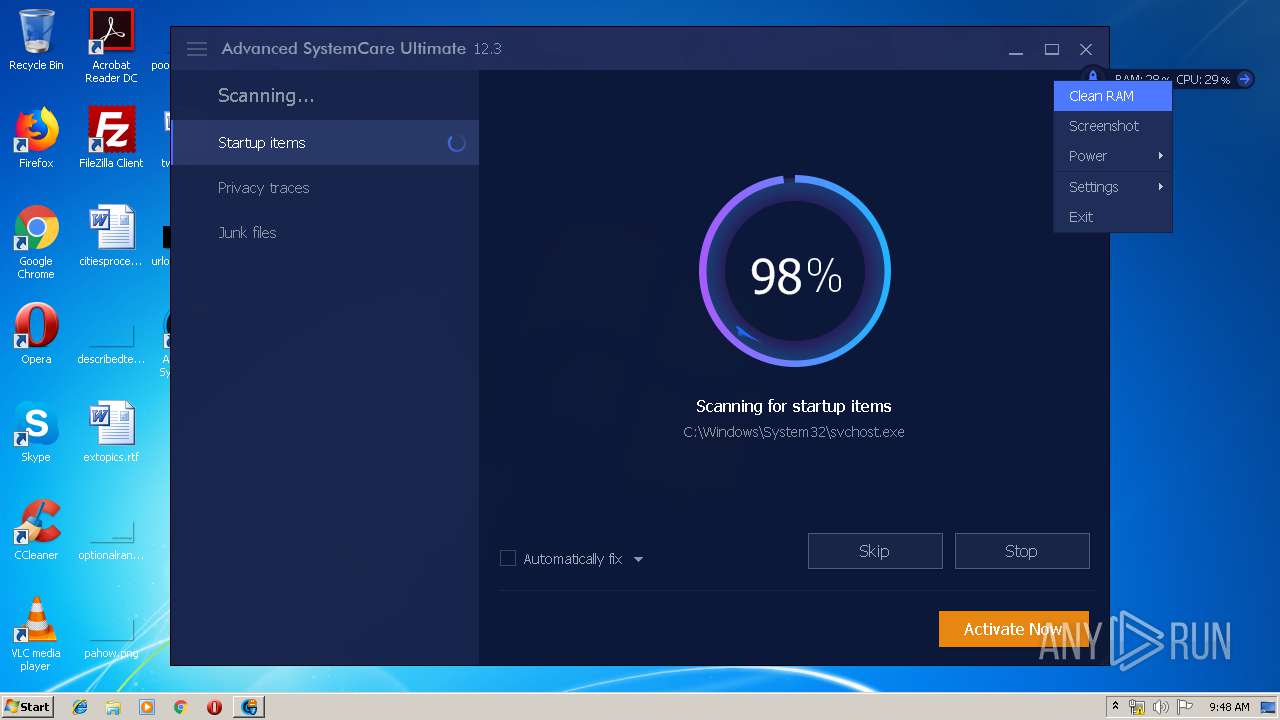Open Windows Explorer folder in taskbar
Screen dimensions: 1280x720
pyautogui.click(x=113, y=707)
